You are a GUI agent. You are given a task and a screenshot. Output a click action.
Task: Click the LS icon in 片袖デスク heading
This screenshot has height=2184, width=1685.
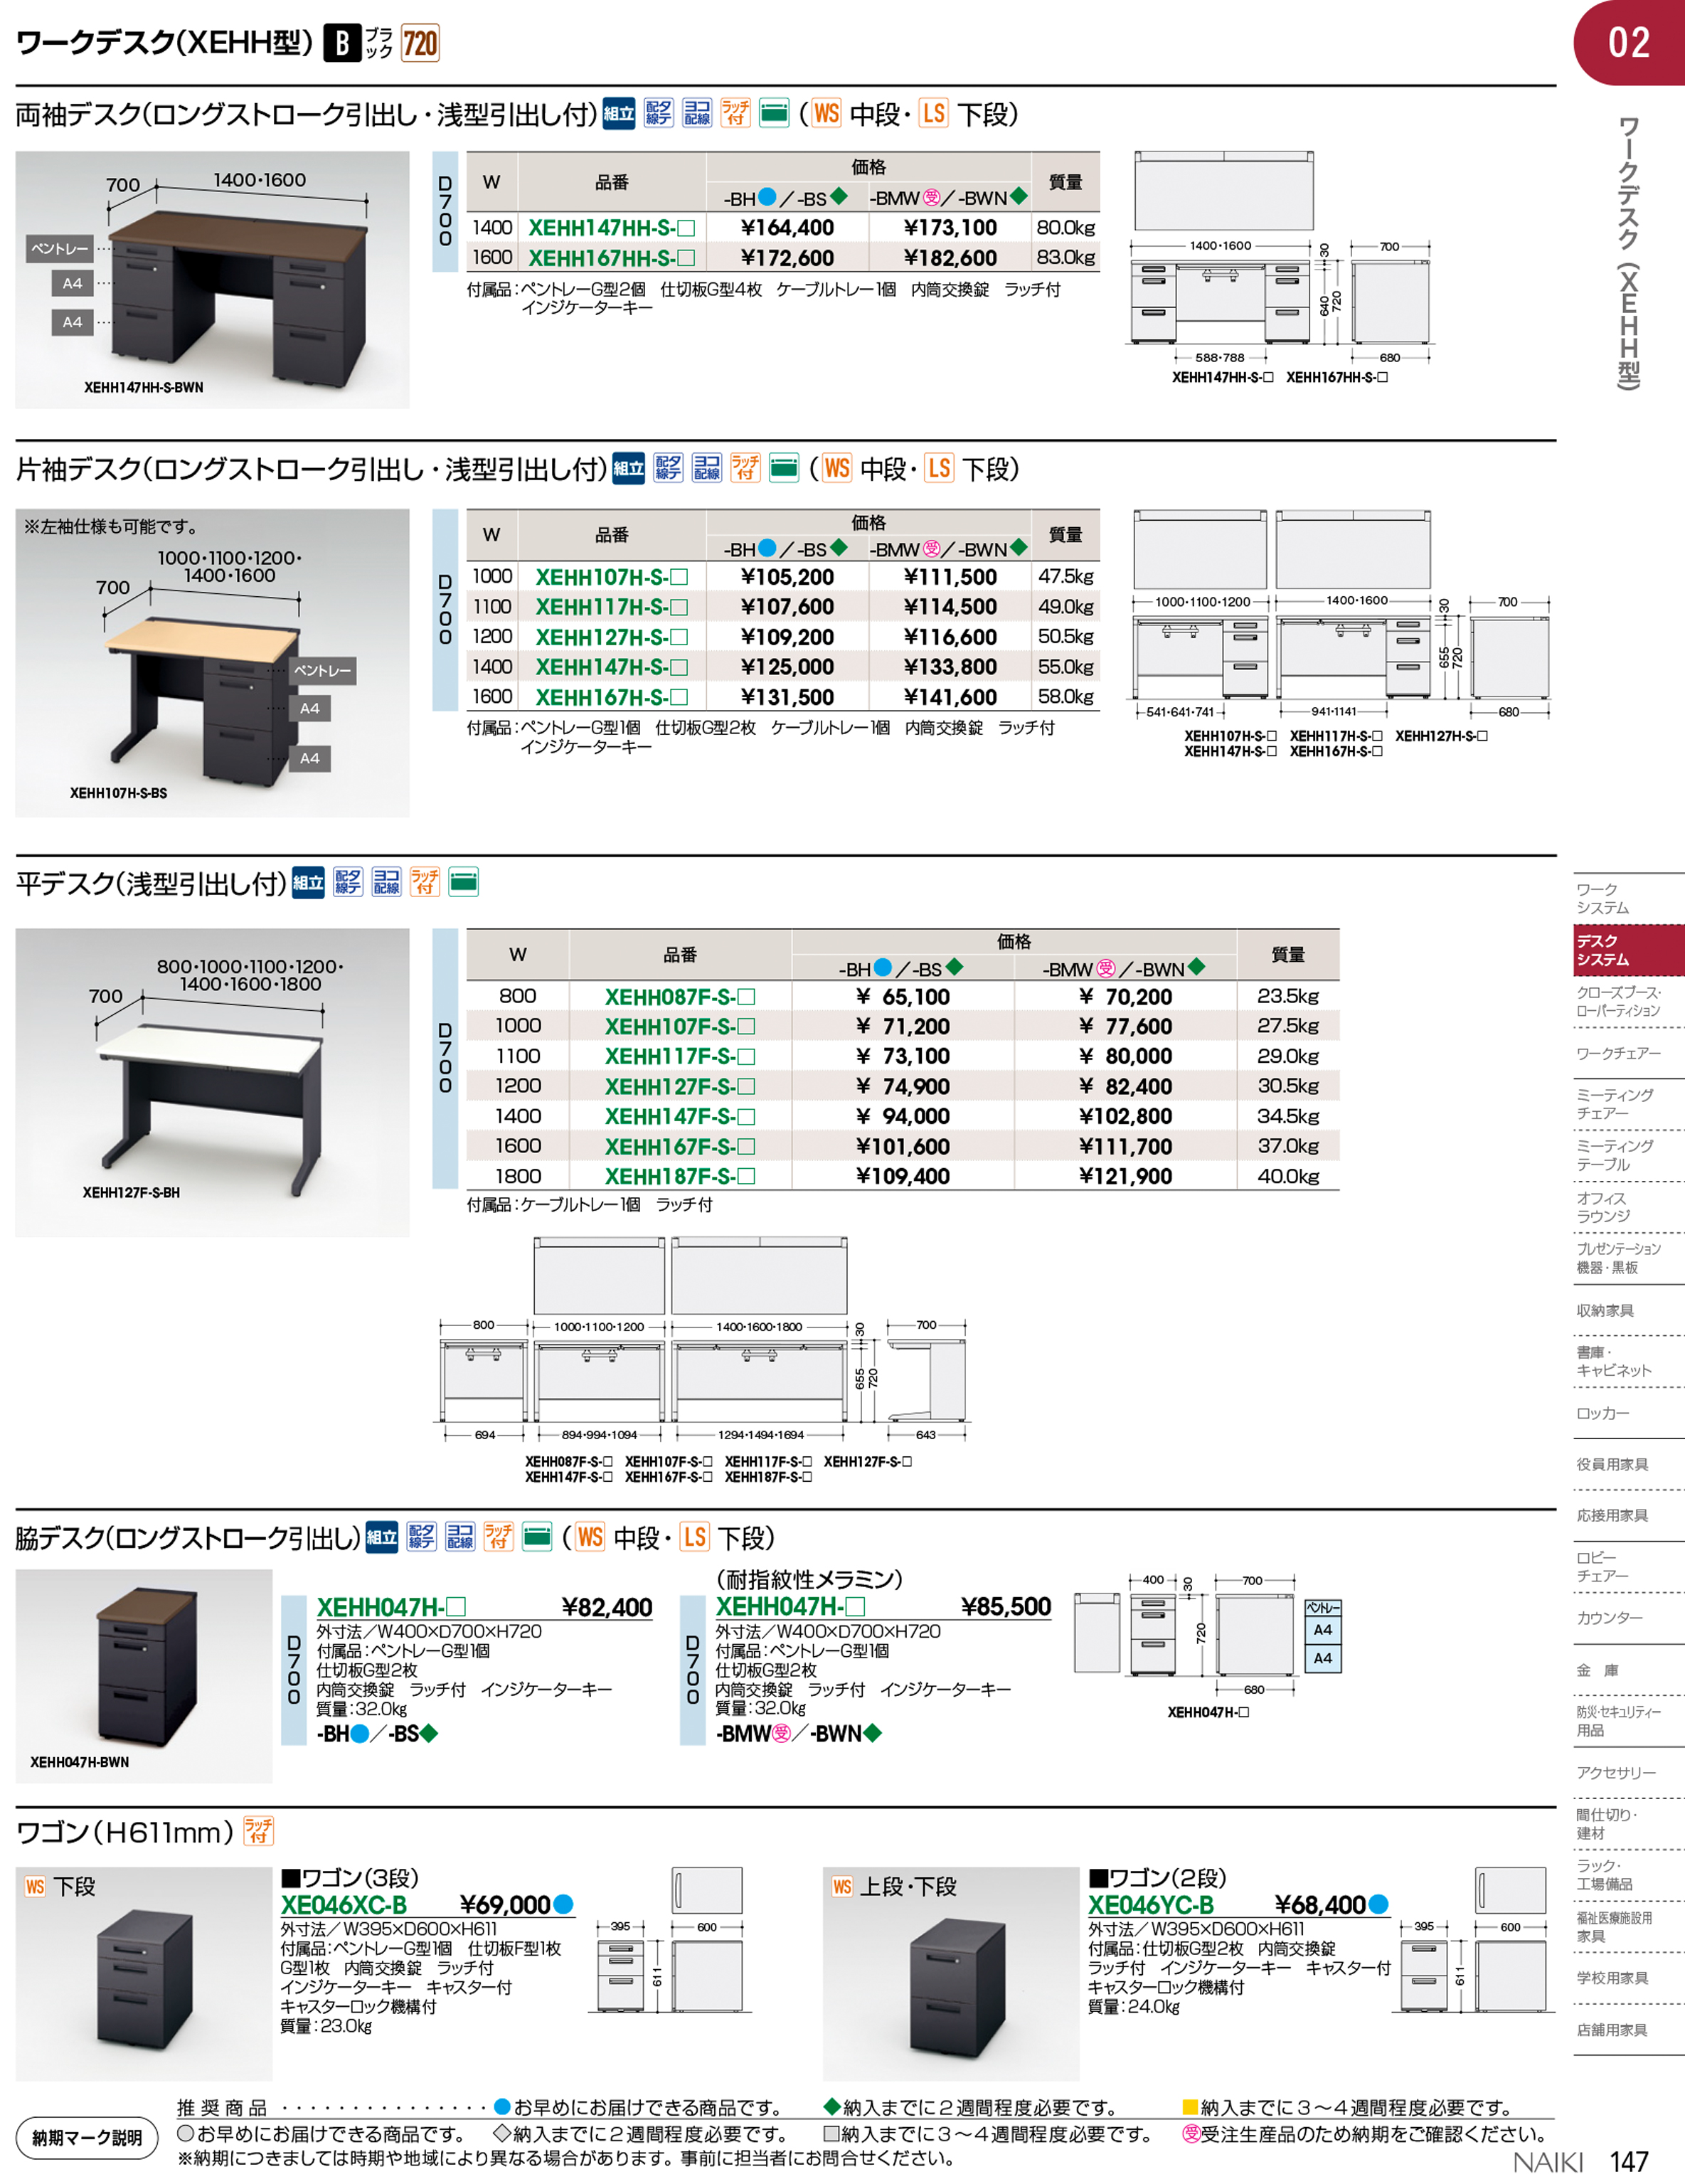[938, 468]
